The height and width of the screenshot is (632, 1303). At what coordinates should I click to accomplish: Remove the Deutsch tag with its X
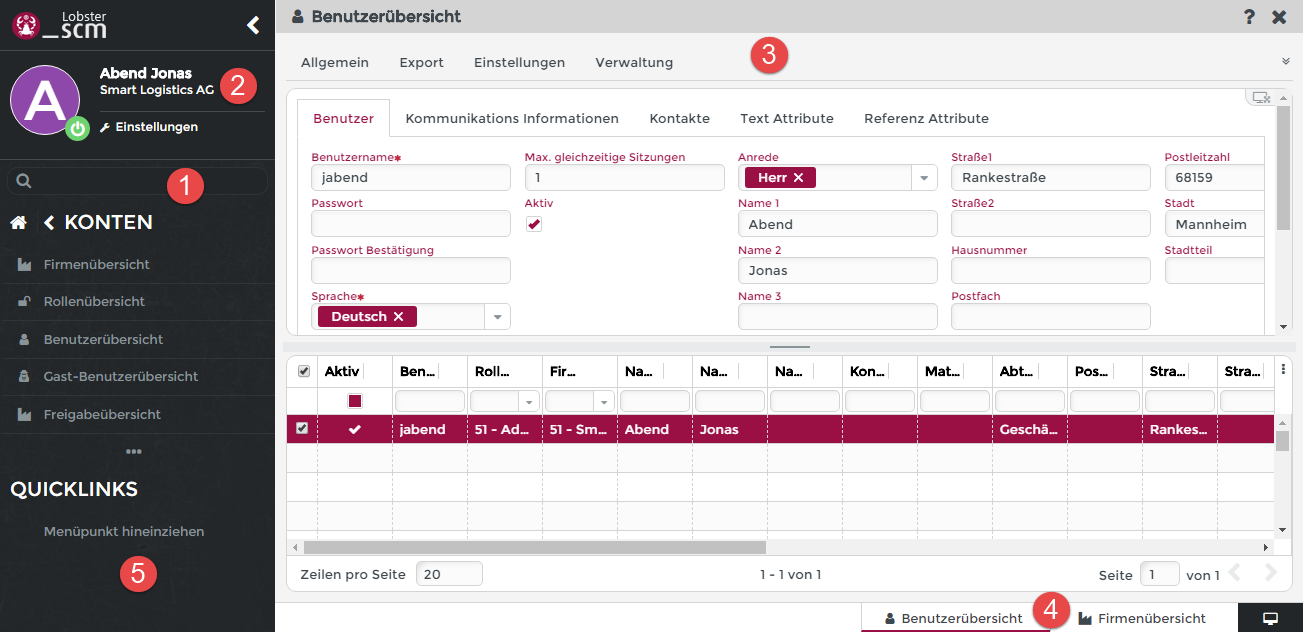[398, 316]
